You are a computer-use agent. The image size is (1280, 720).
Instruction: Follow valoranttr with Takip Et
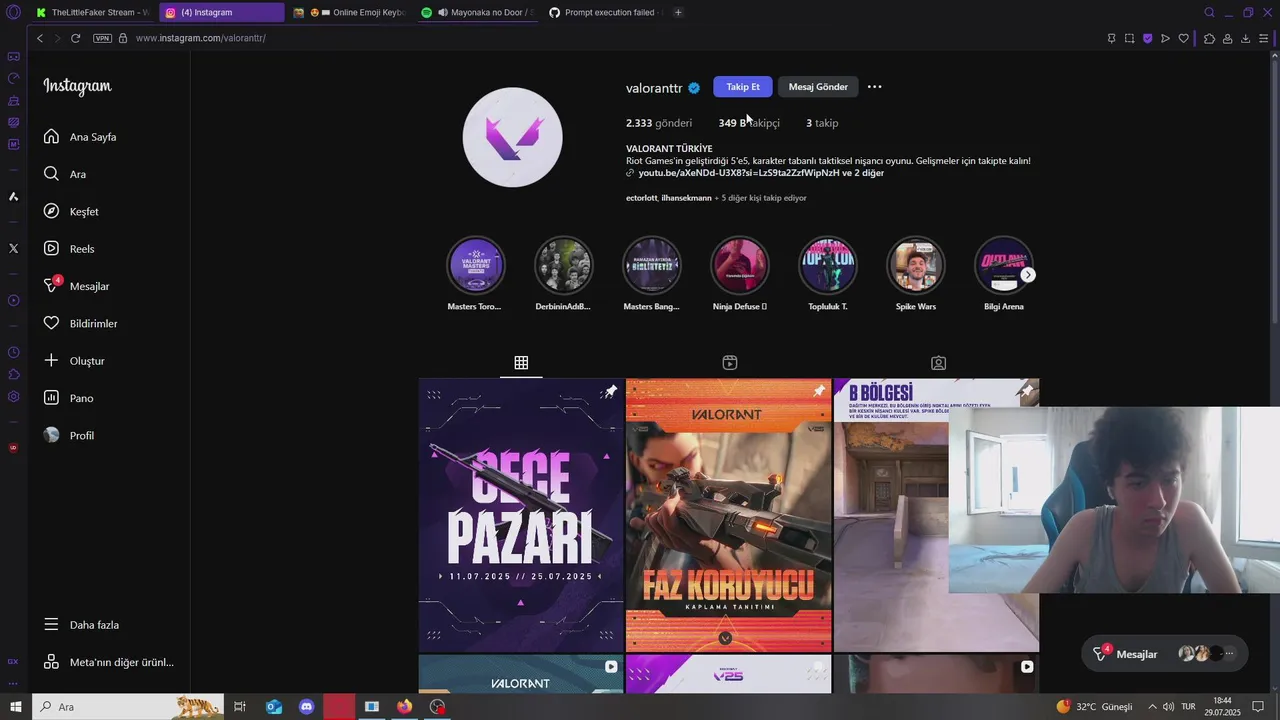point(743,87)
